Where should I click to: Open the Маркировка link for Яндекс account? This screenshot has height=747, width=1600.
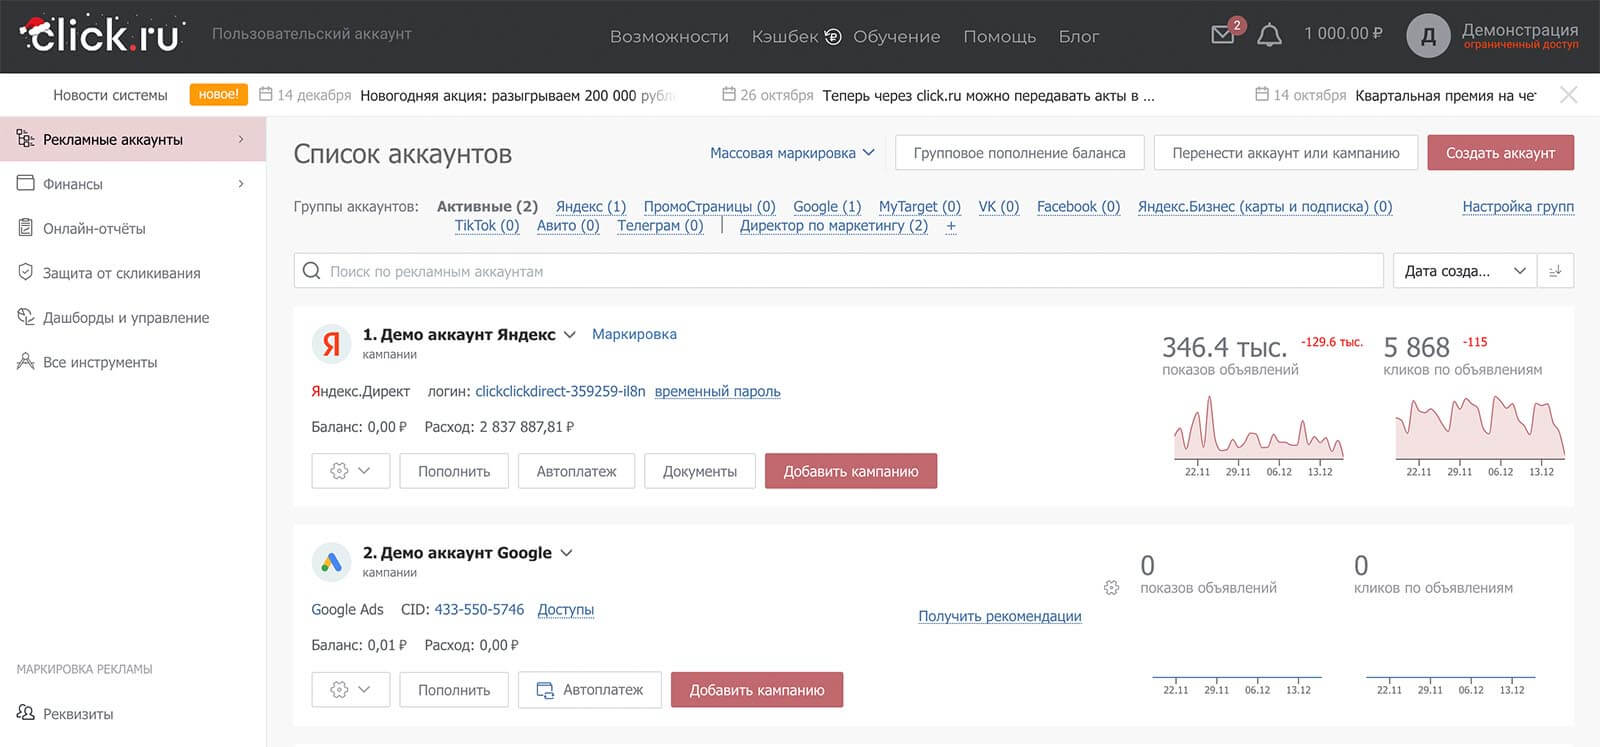tap(634, 334)
